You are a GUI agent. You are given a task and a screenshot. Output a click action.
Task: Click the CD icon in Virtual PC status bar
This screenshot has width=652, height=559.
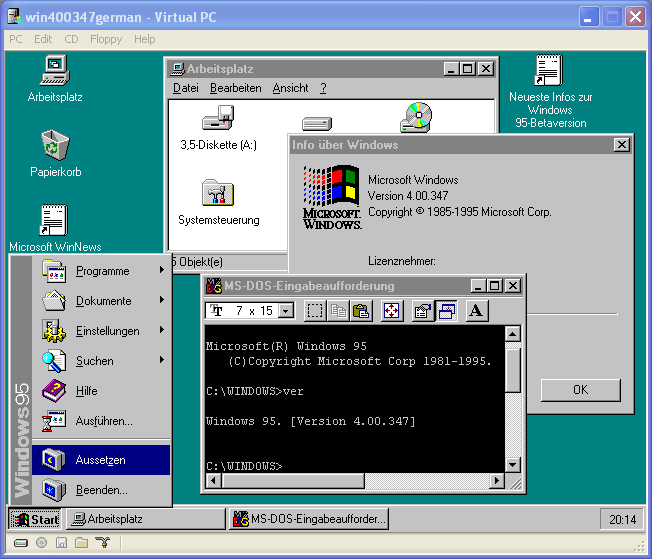(41, 542)
